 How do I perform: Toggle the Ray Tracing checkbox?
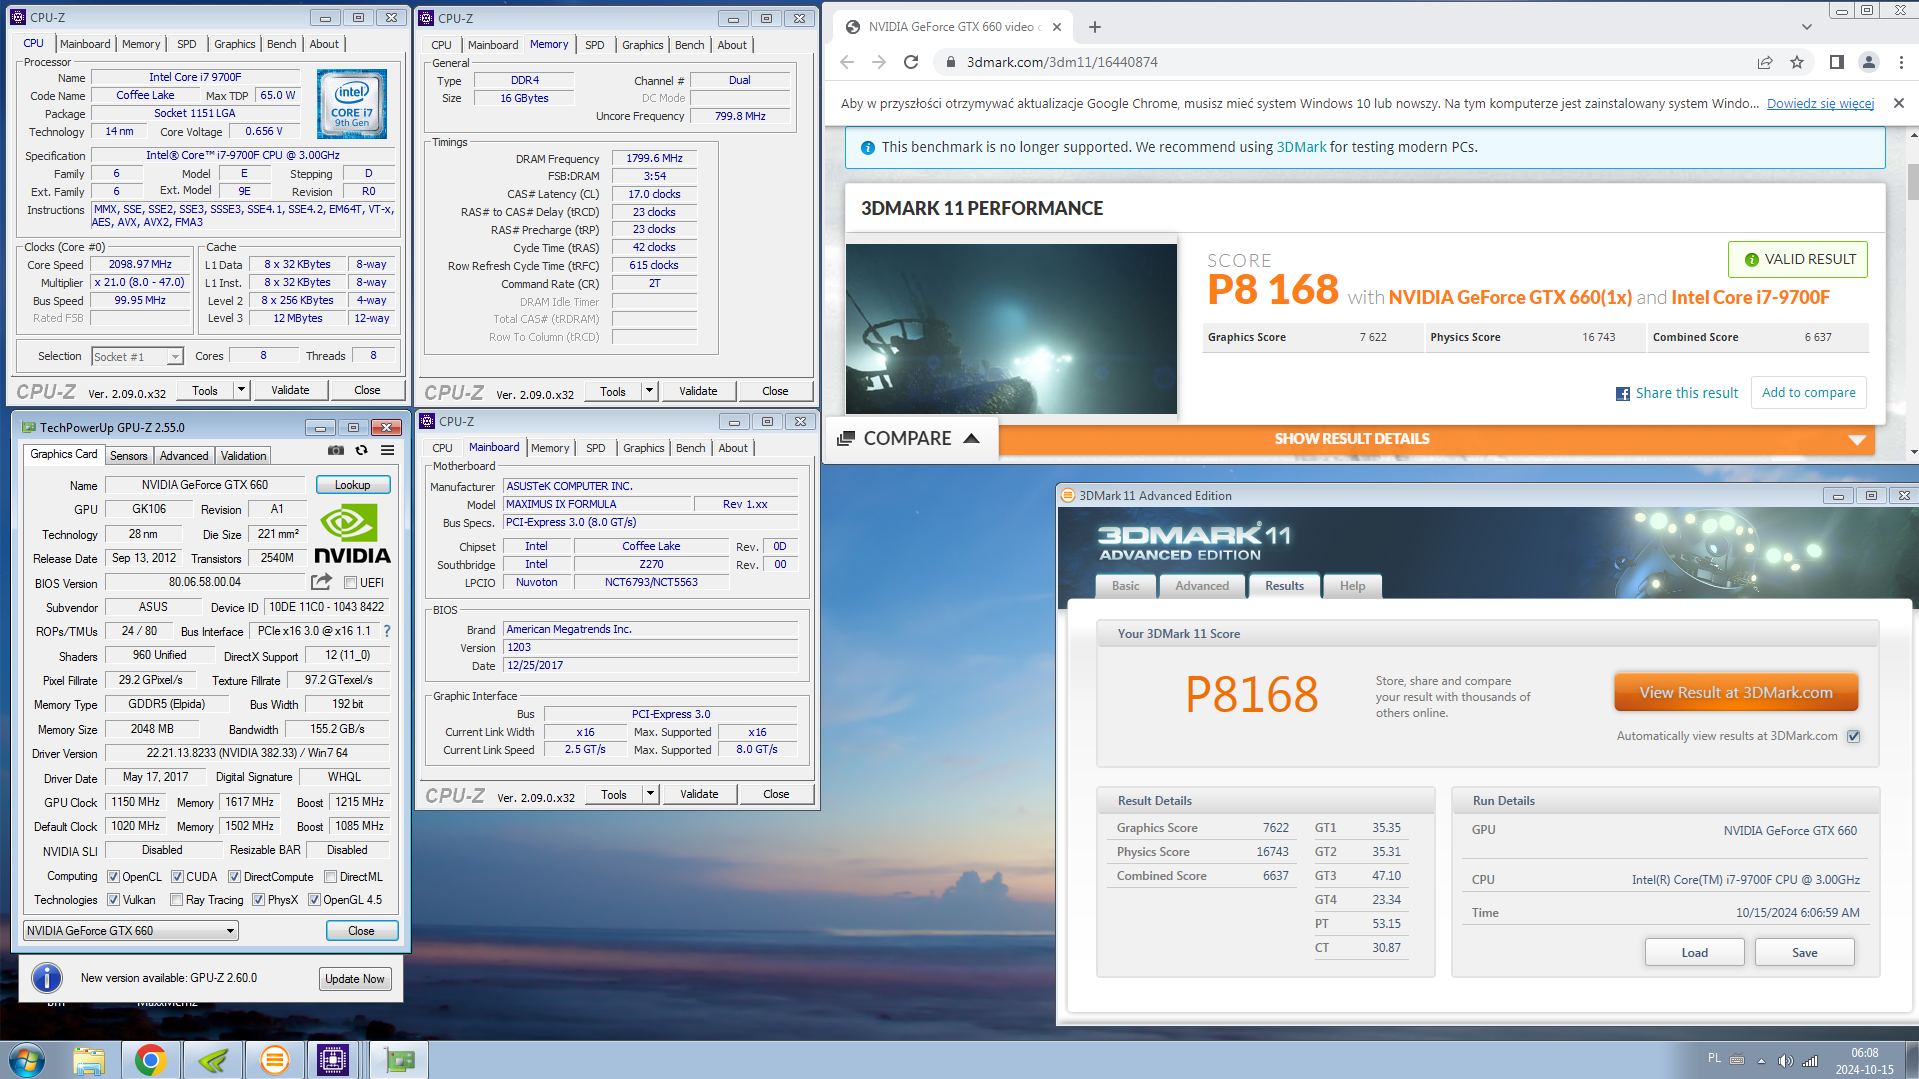(177, 899)
